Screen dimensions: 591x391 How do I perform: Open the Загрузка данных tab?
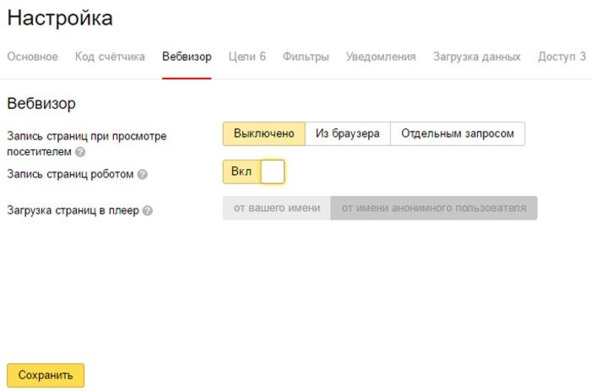tap(477, 57)
